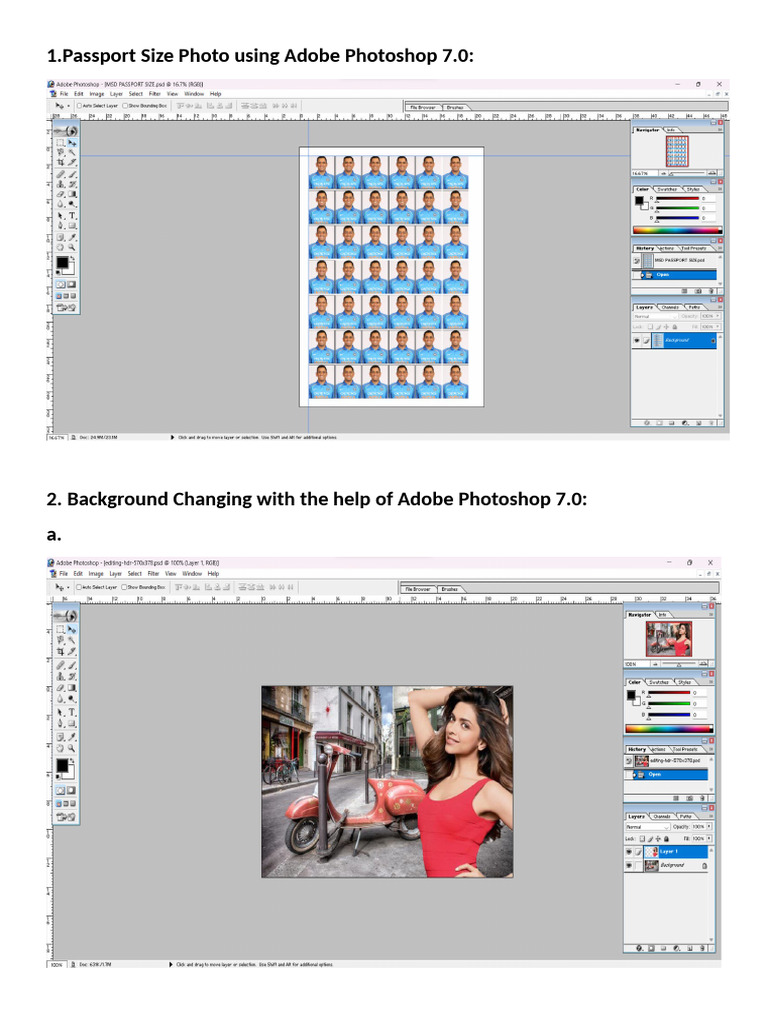Pick the Magic Wand tool in the MSD PASSPORT SIZE window
The width and height of the screenshot is (768, 1024).
72,152
